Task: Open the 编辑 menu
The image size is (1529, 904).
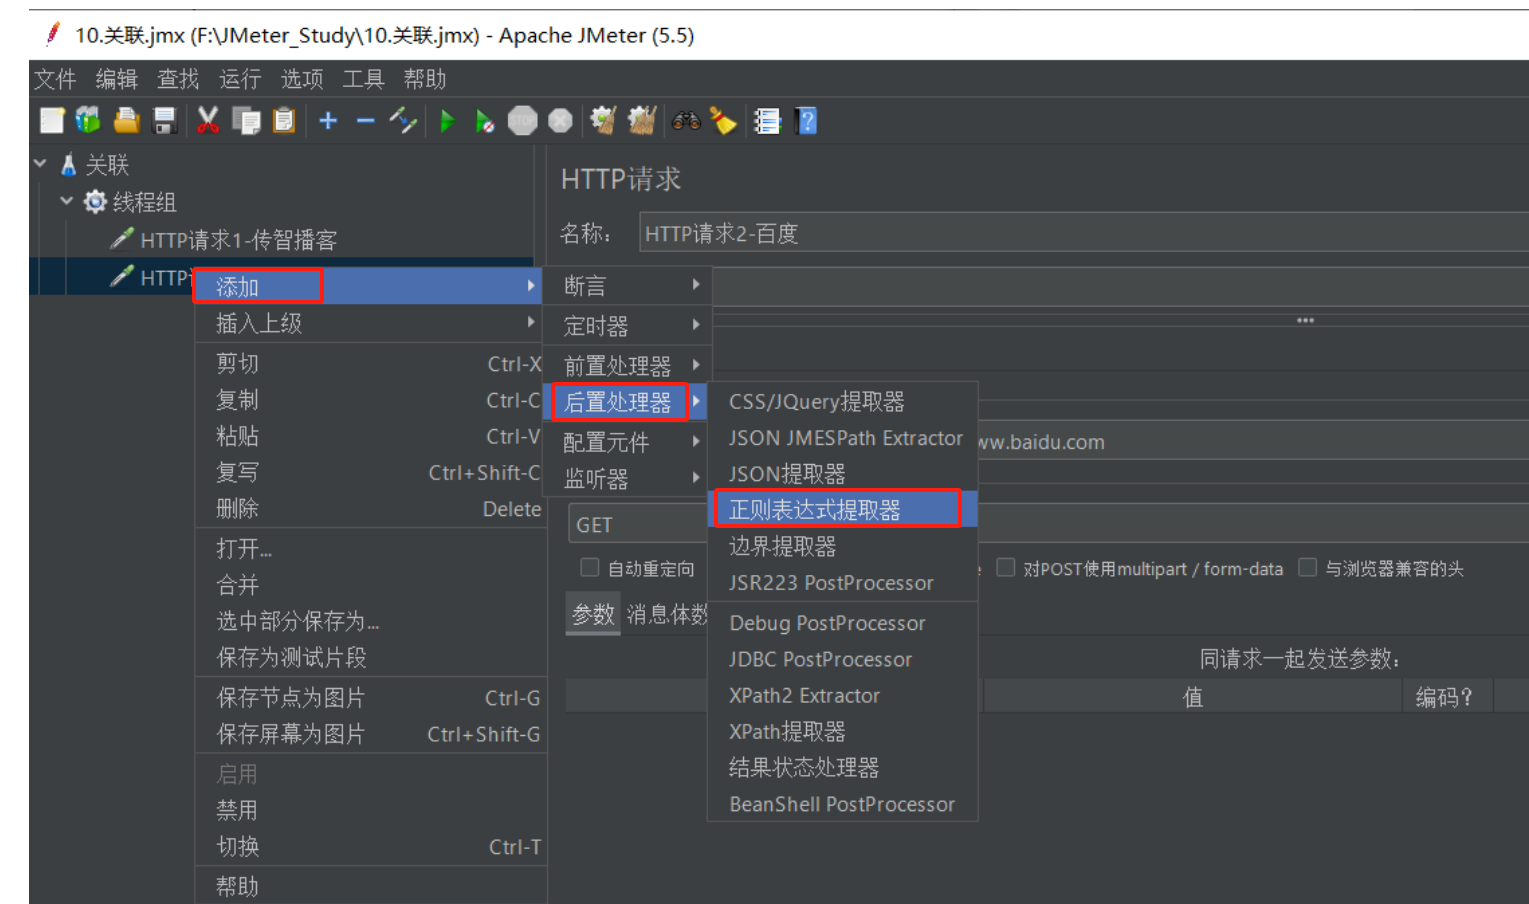Action: click(117, 79)
